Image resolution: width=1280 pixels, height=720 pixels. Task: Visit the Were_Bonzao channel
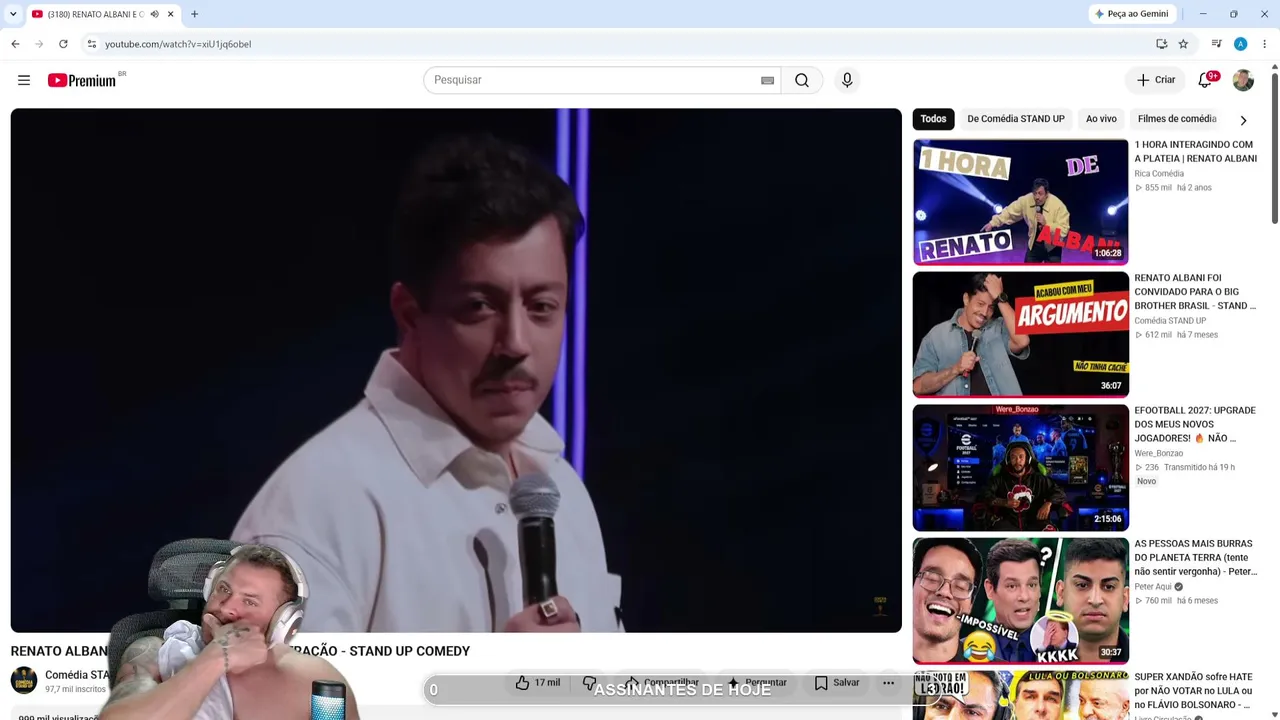tap(1158, 454)
